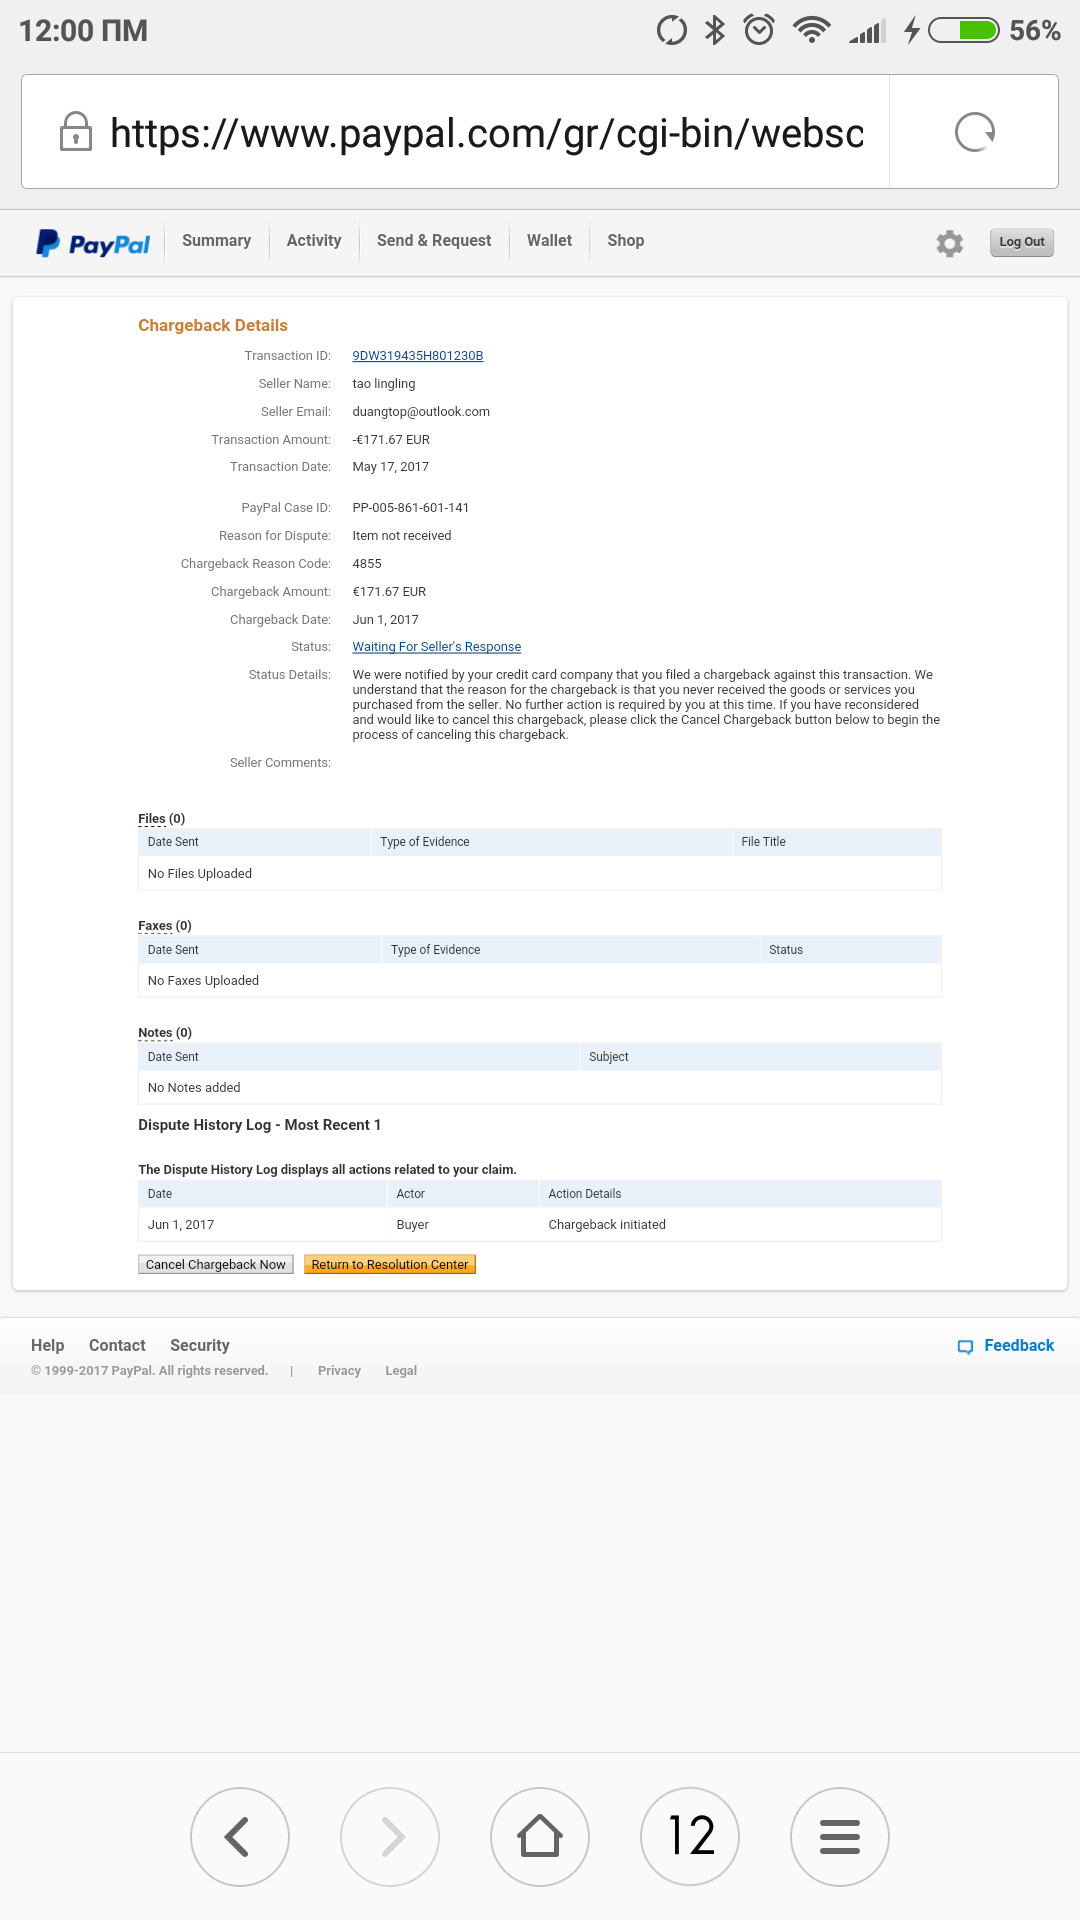This screenshot has width=1080, height=1920.
Task: Switch to the Activity tab
Action: 314,241
